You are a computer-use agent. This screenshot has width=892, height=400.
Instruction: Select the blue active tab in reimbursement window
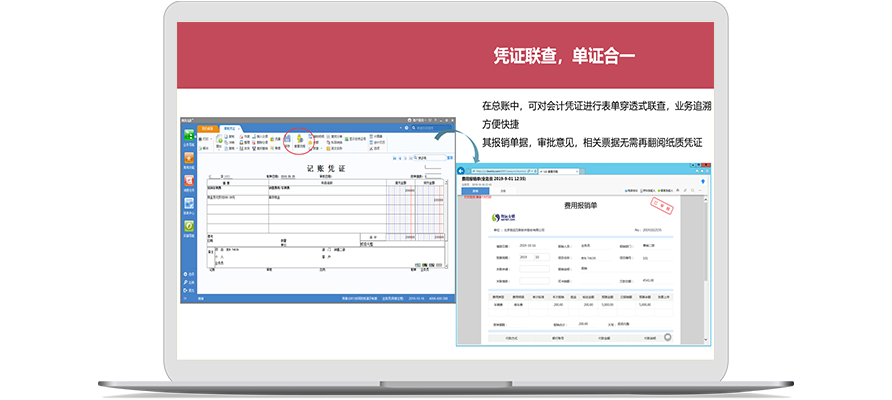click(476, 189)
